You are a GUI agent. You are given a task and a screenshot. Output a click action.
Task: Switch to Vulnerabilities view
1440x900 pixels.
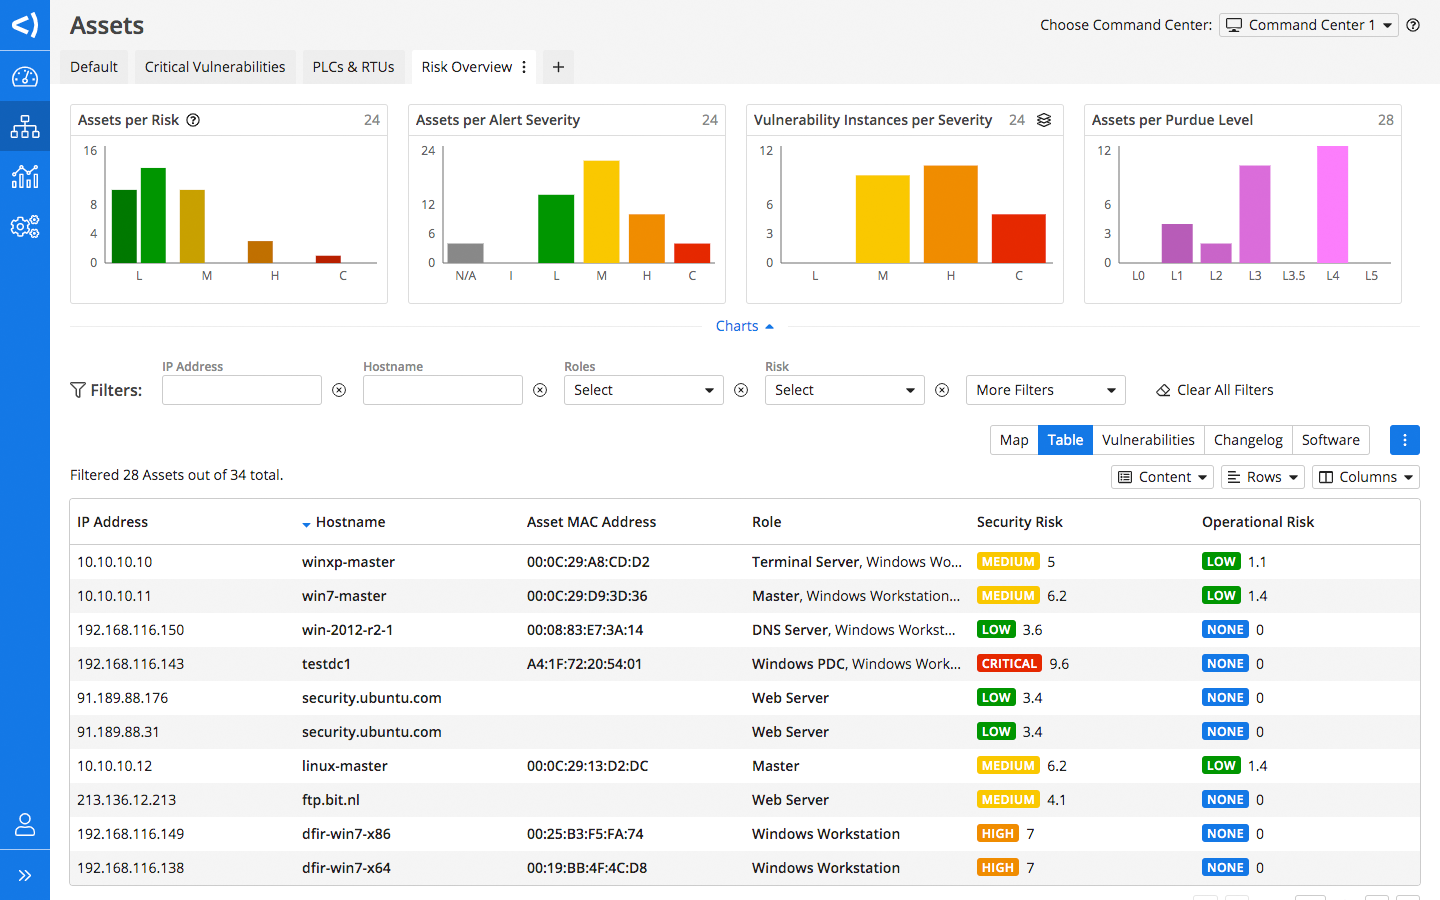coord(1148,440)
